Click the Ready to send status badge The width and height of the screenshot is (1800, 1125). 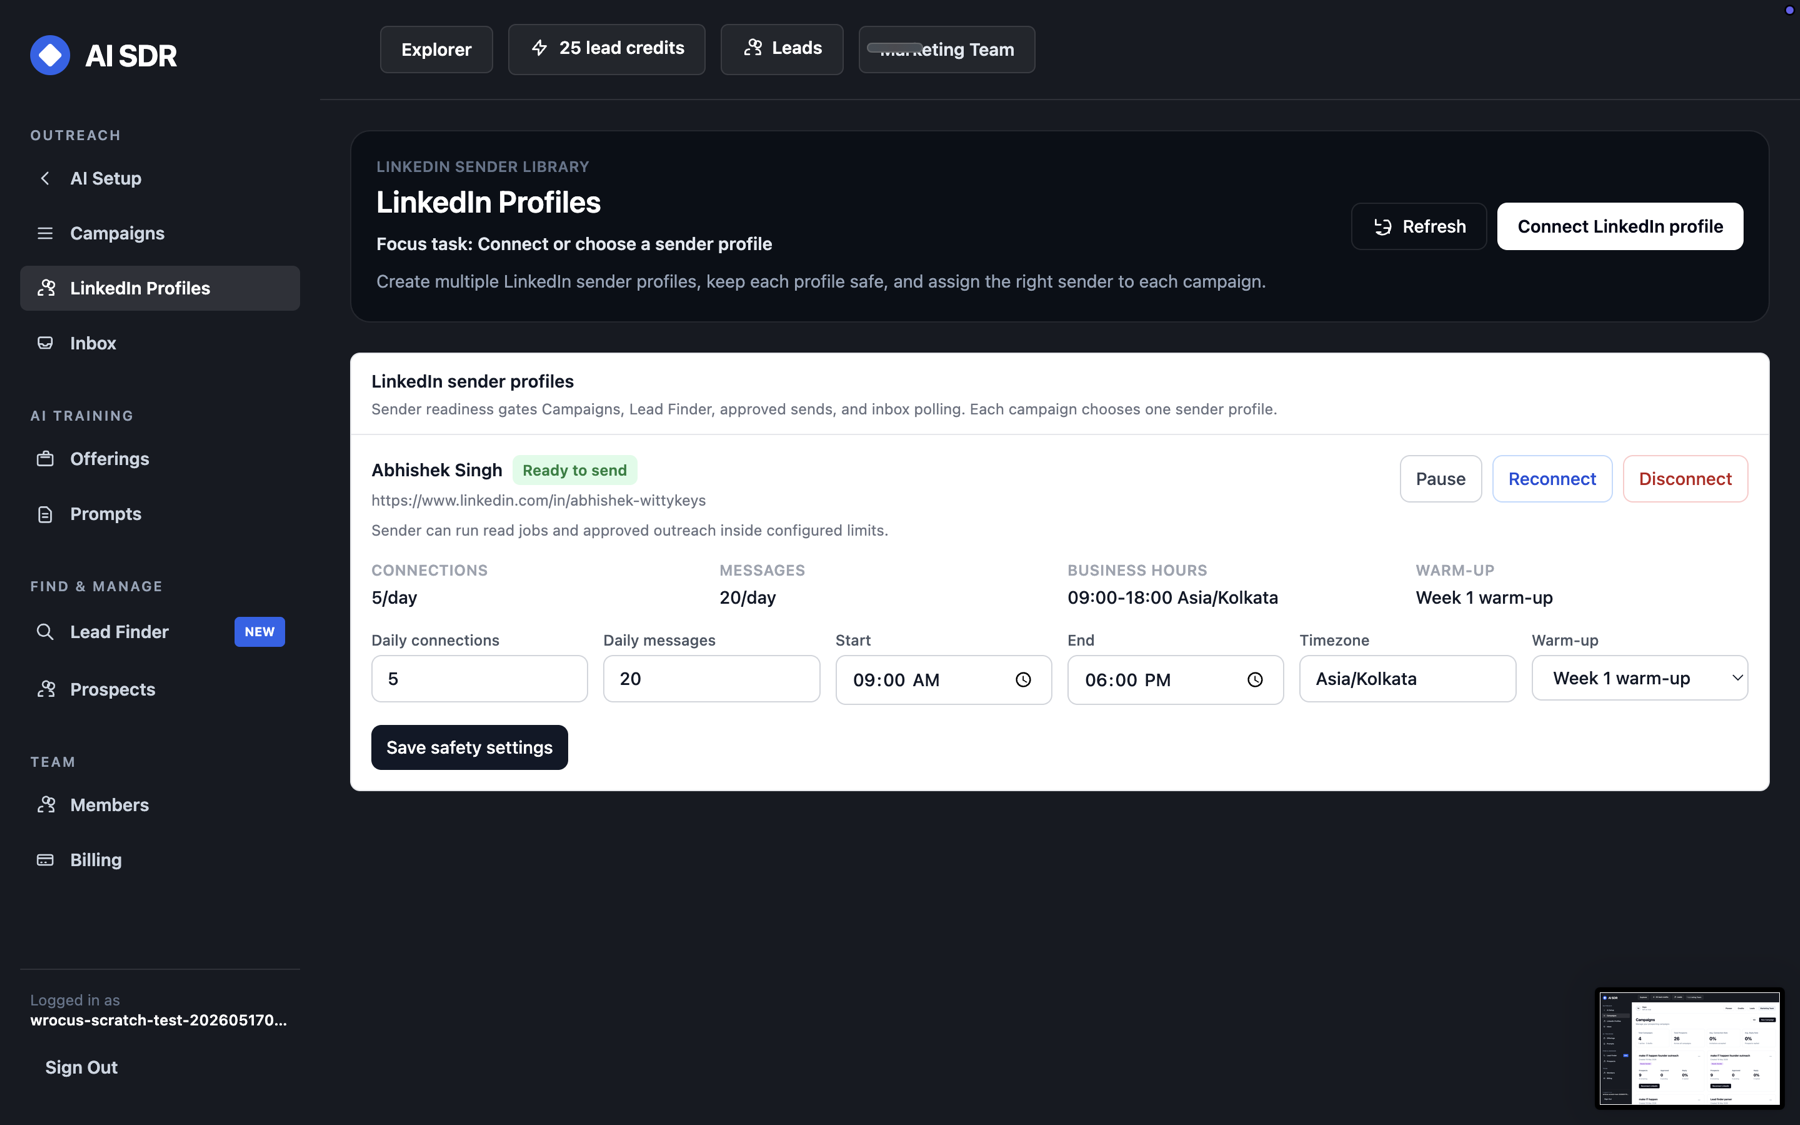pos(574,470)
